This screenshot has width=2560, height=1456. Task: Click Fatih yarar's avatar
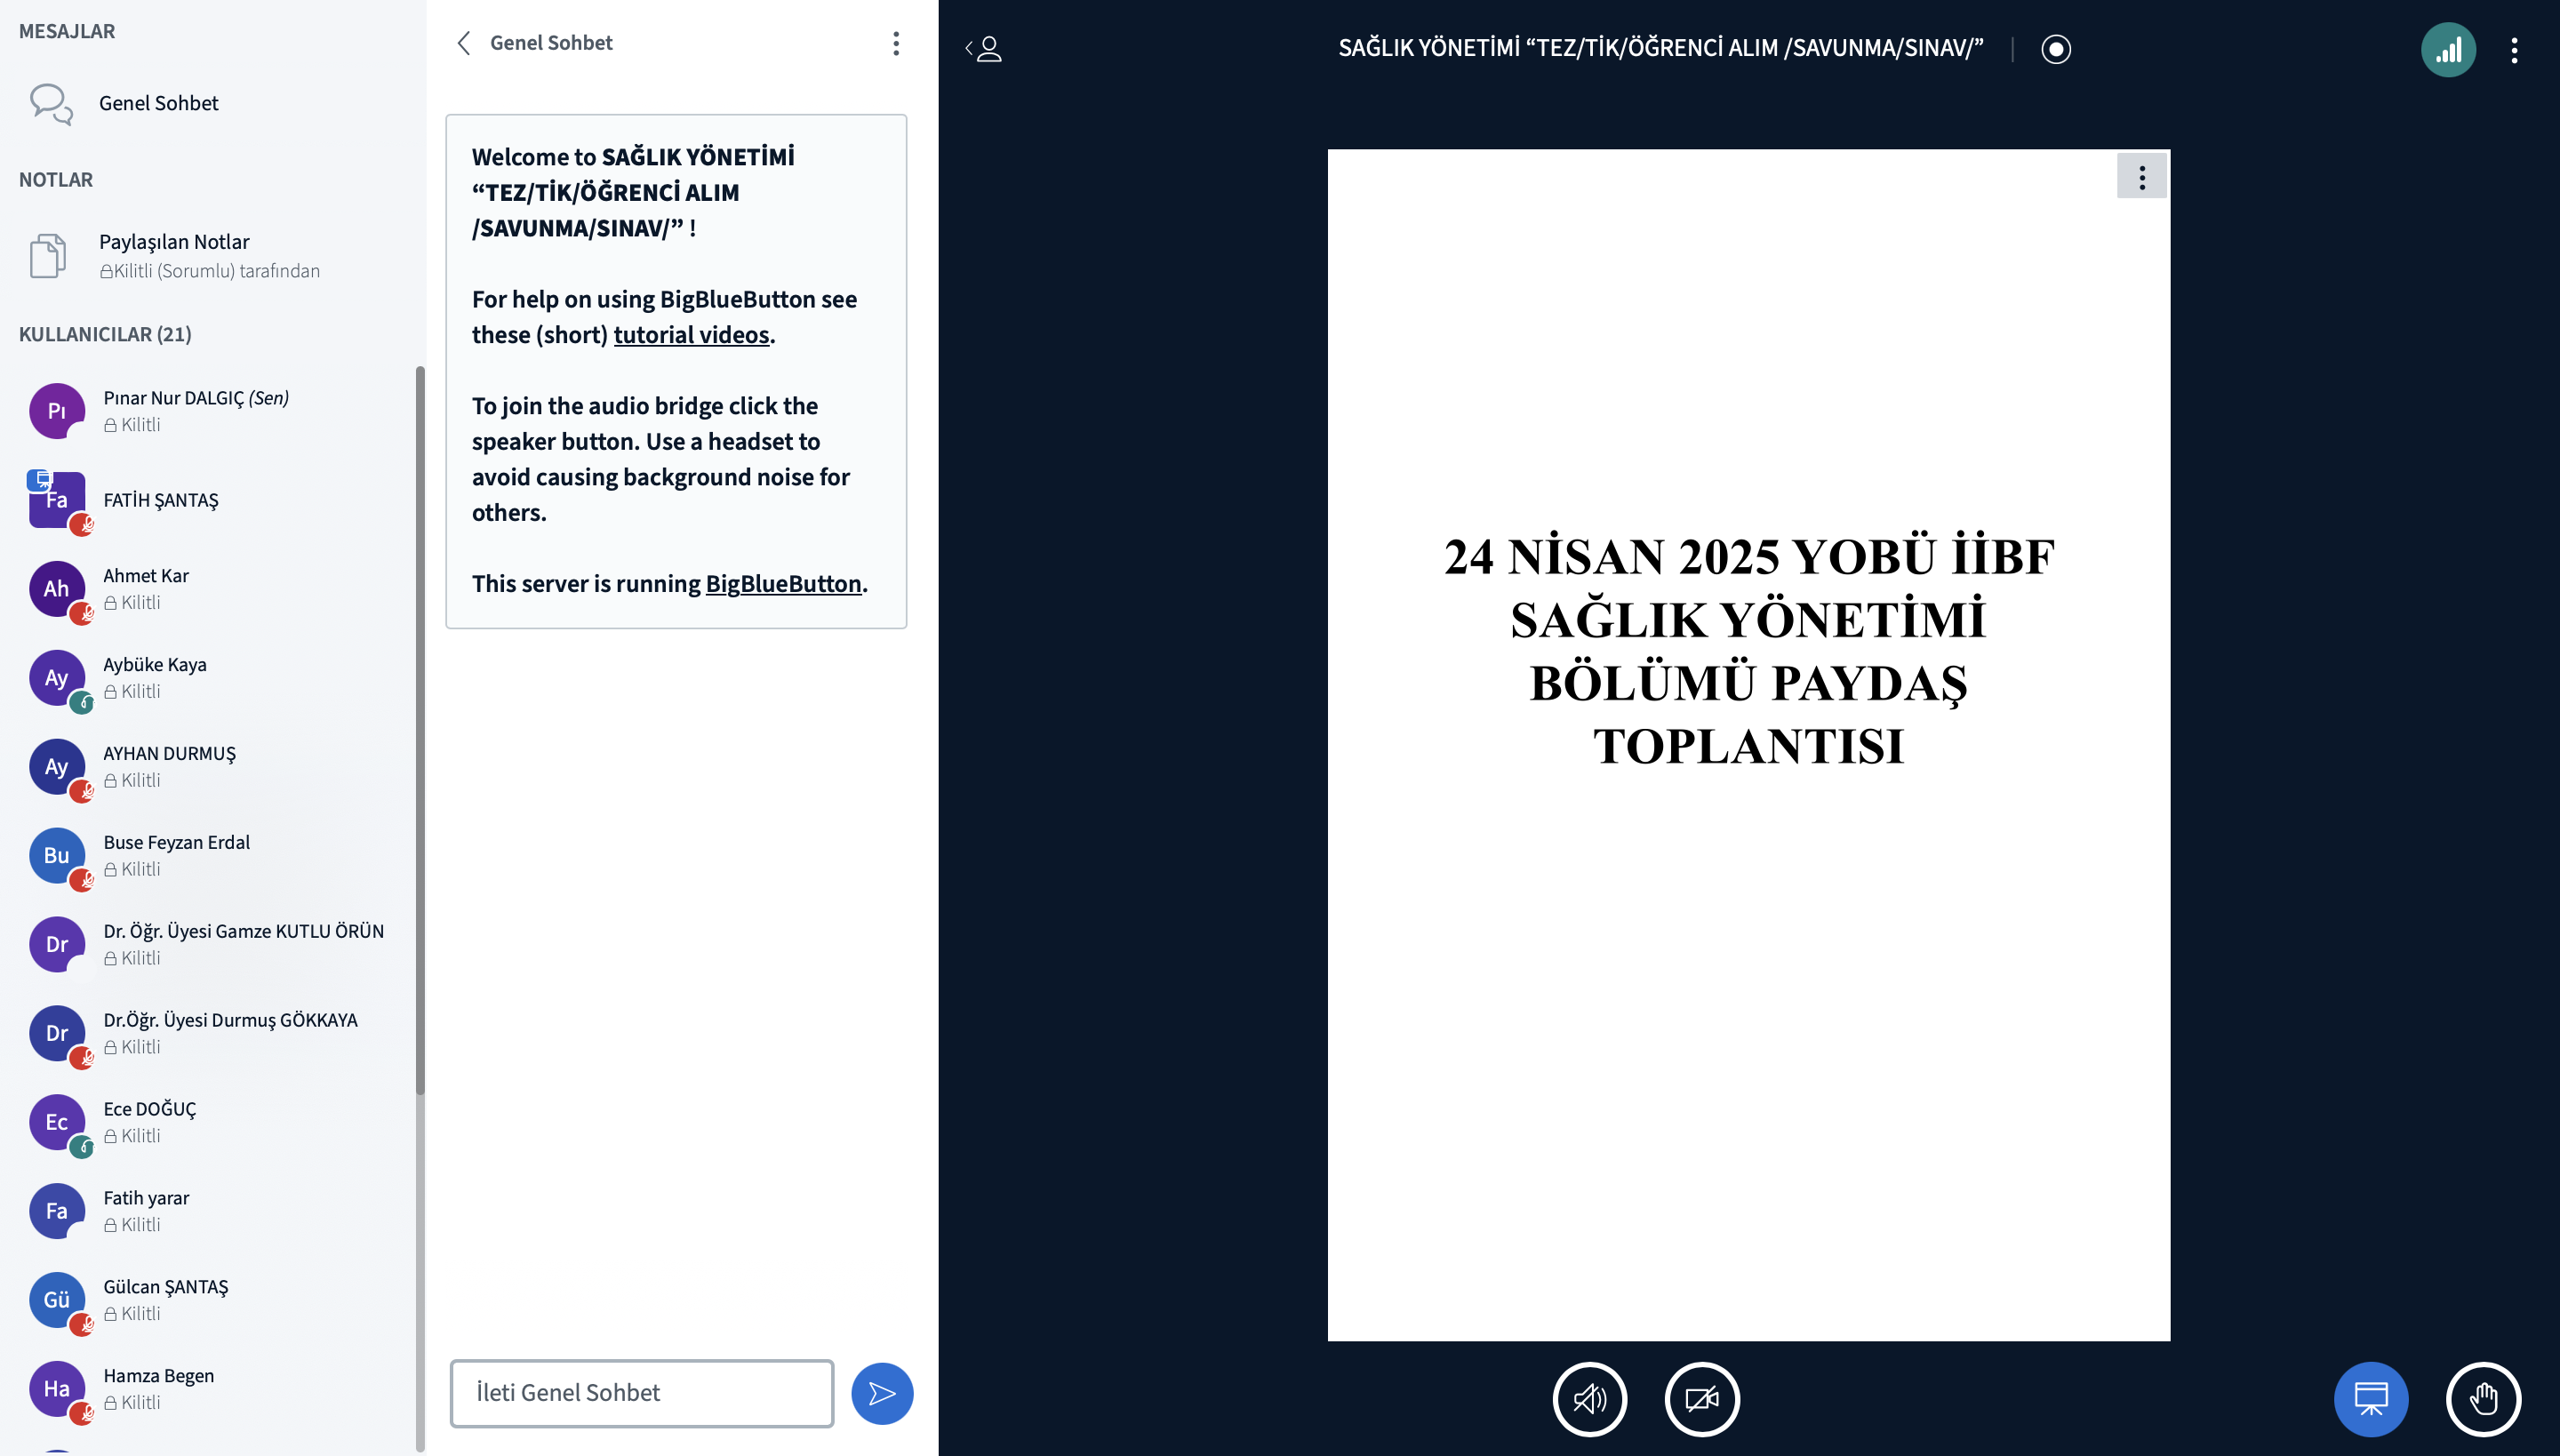coord(57,1211)
